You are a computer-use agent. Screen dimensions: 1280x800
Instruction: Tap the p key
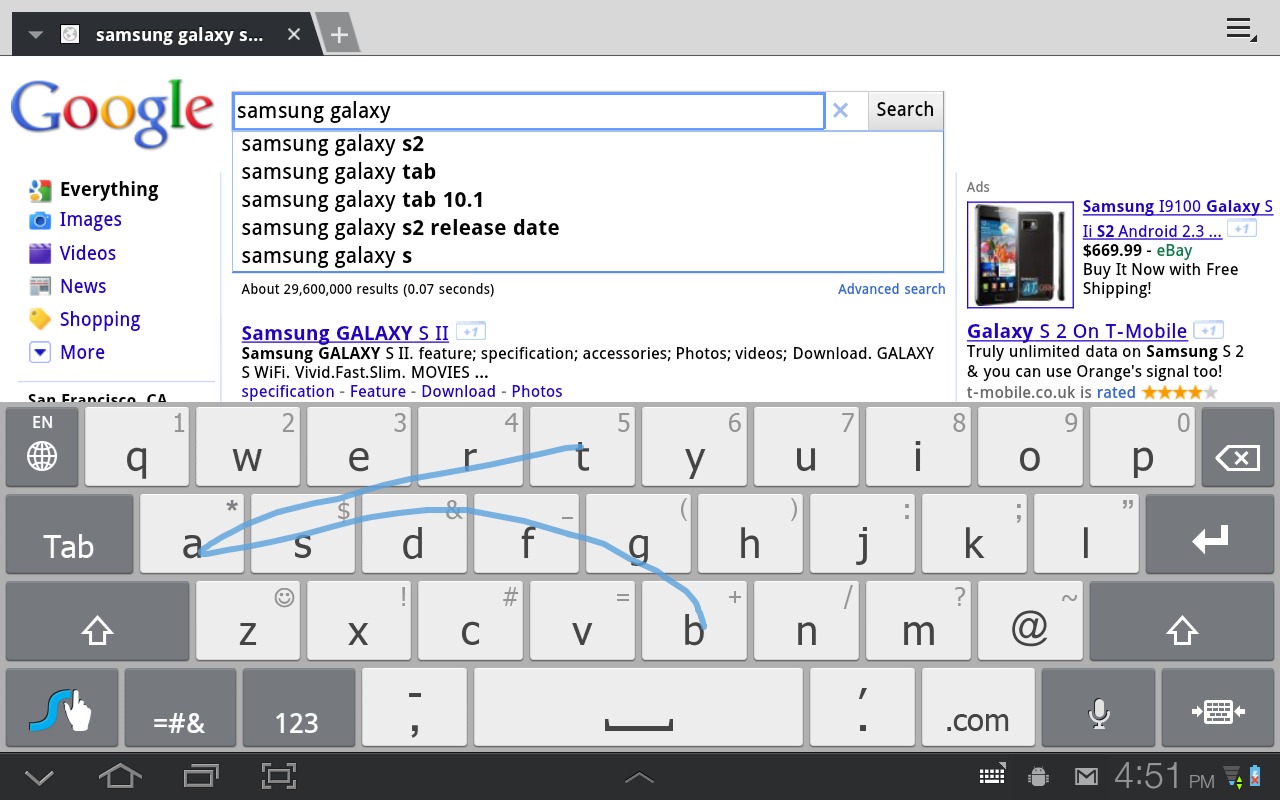tap(1142, 445)
